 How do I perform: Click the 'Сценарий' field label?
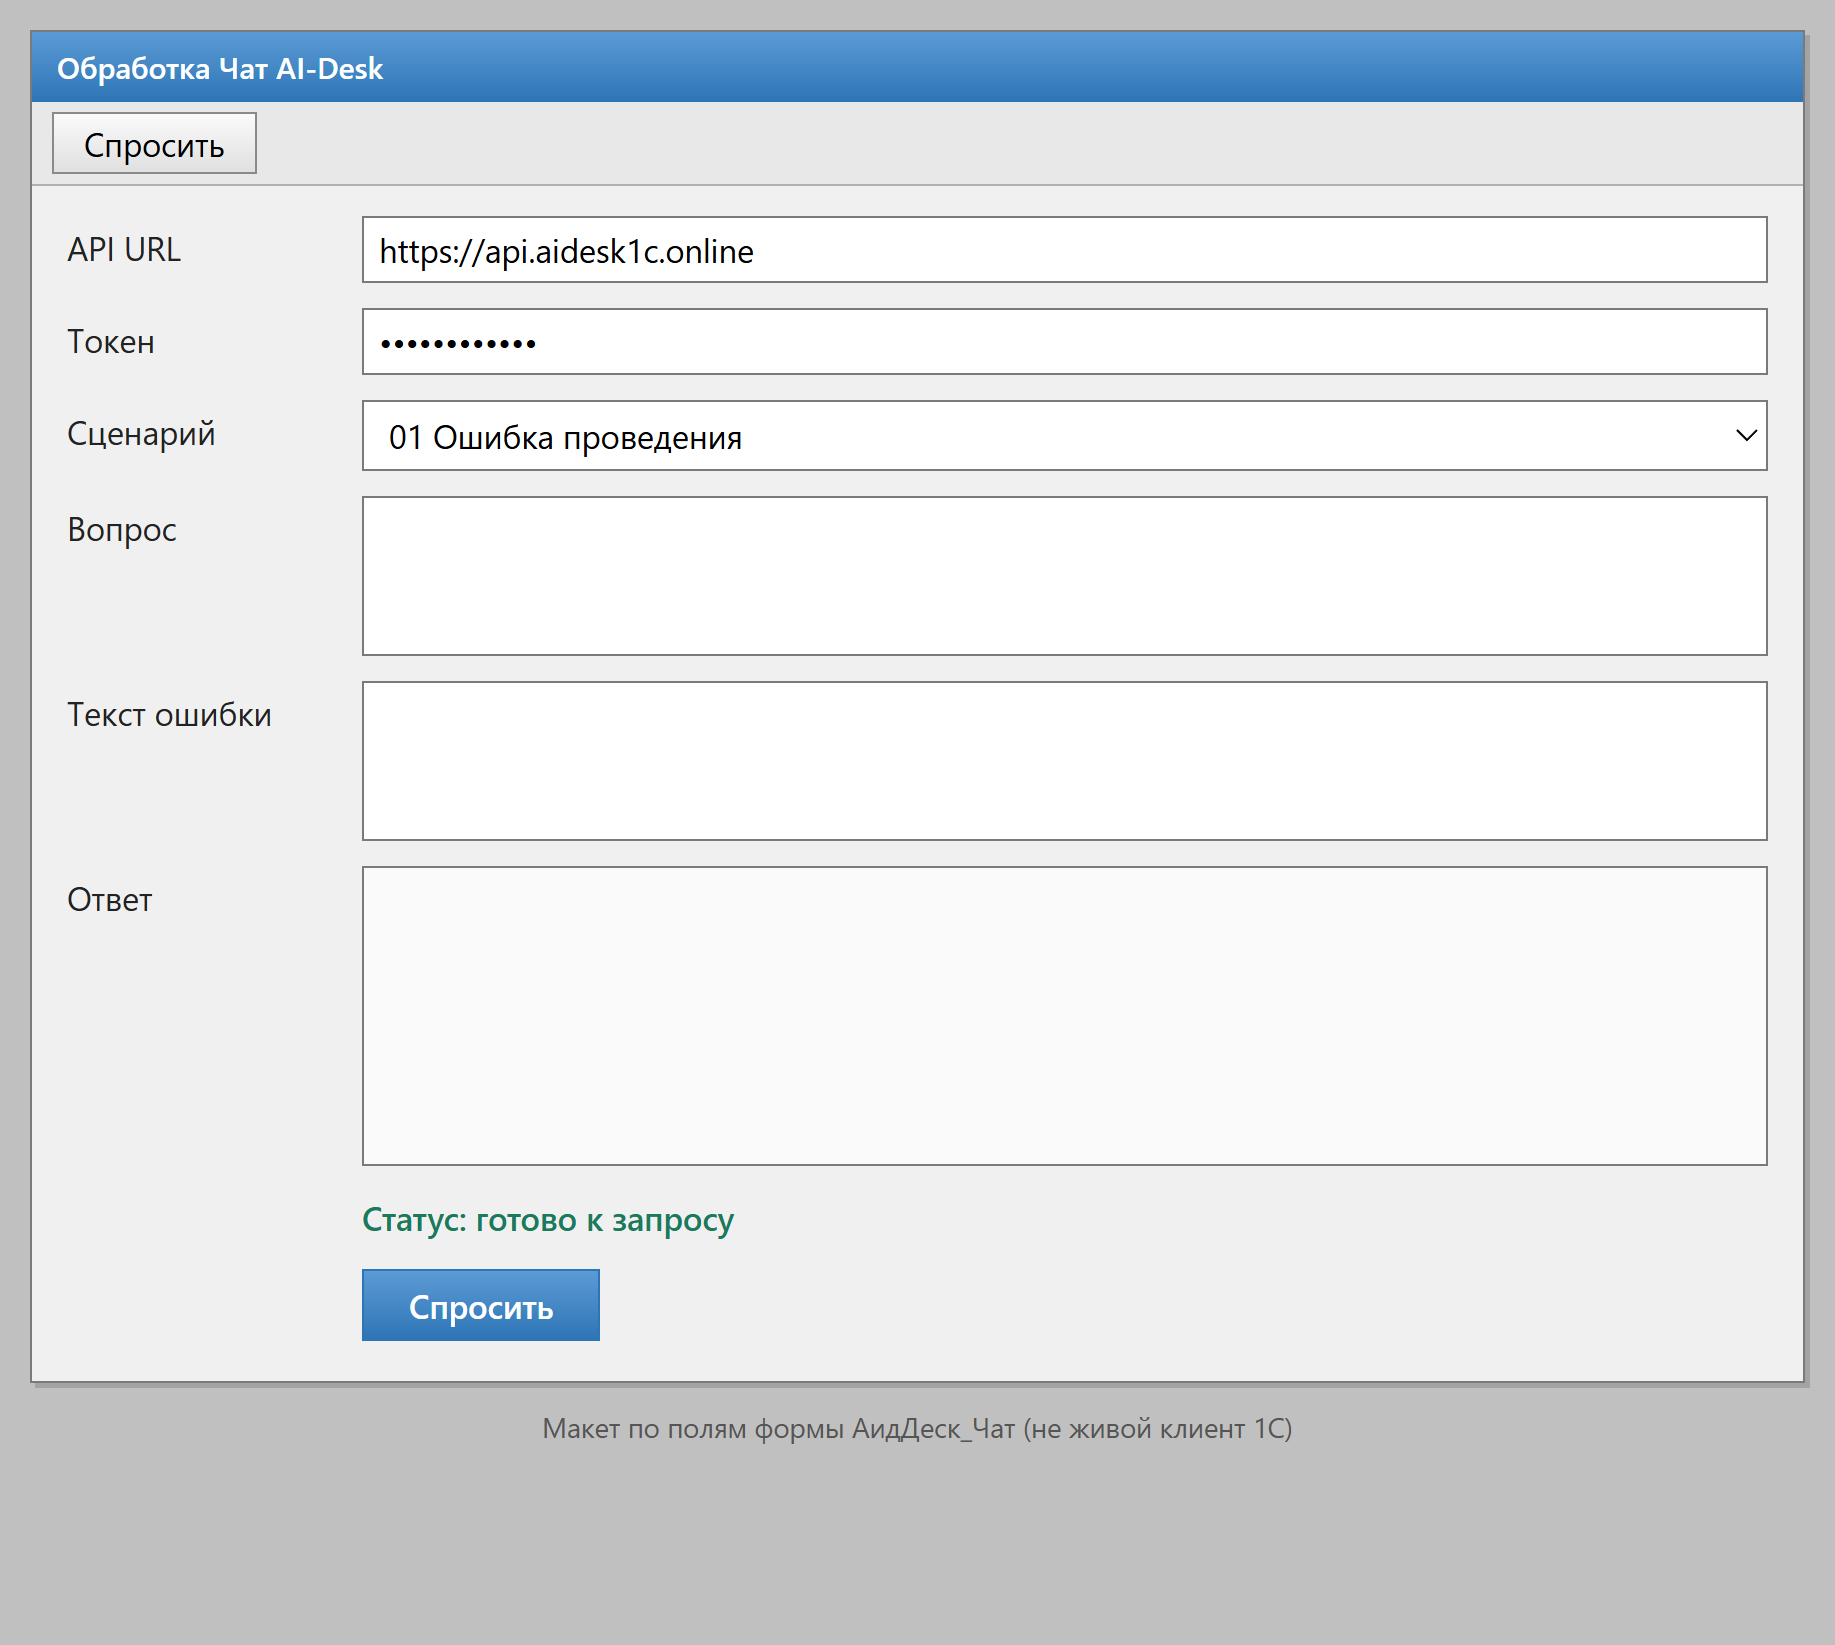coord(141,434)
